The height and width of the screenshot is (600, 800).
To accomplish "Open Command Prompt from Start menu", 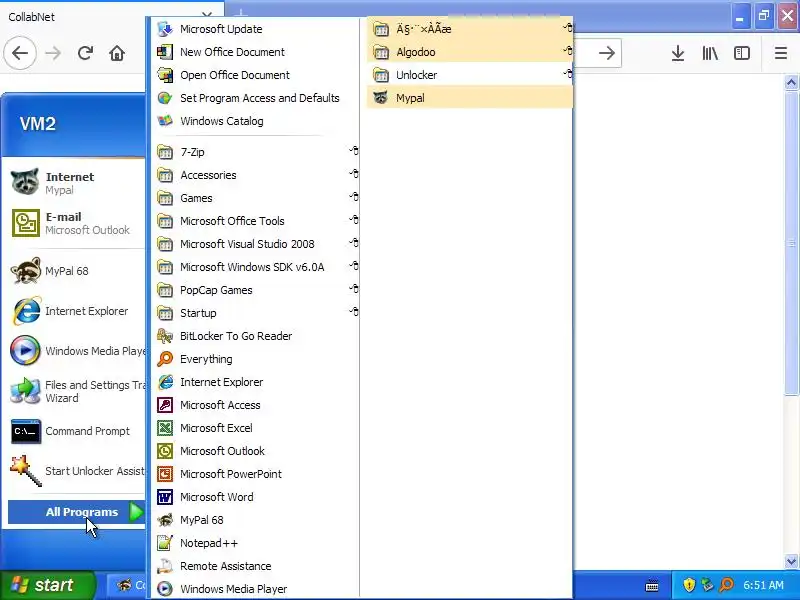I will click(77, 431).
